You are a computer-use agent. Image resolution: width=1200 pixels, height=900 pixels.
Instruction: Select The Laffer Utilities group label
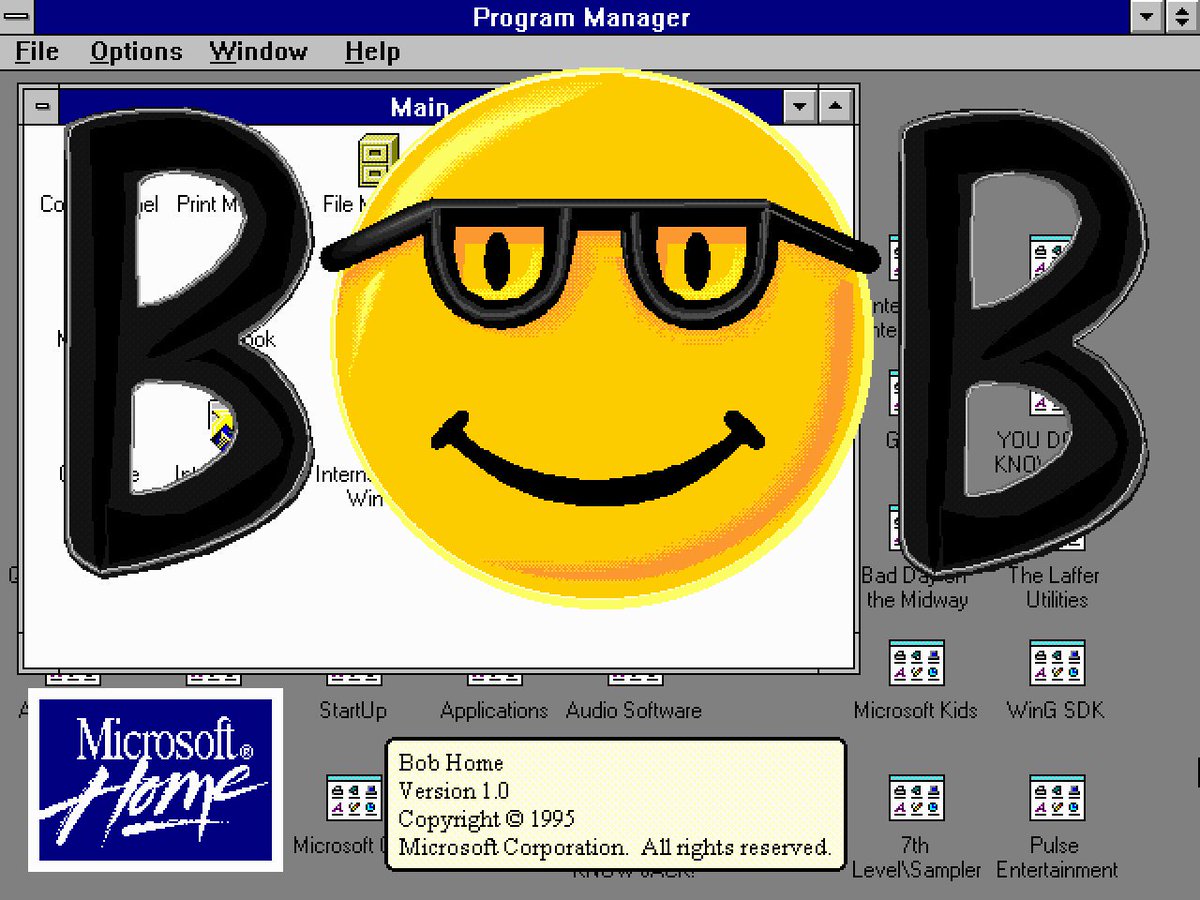tap(1055, 588)
